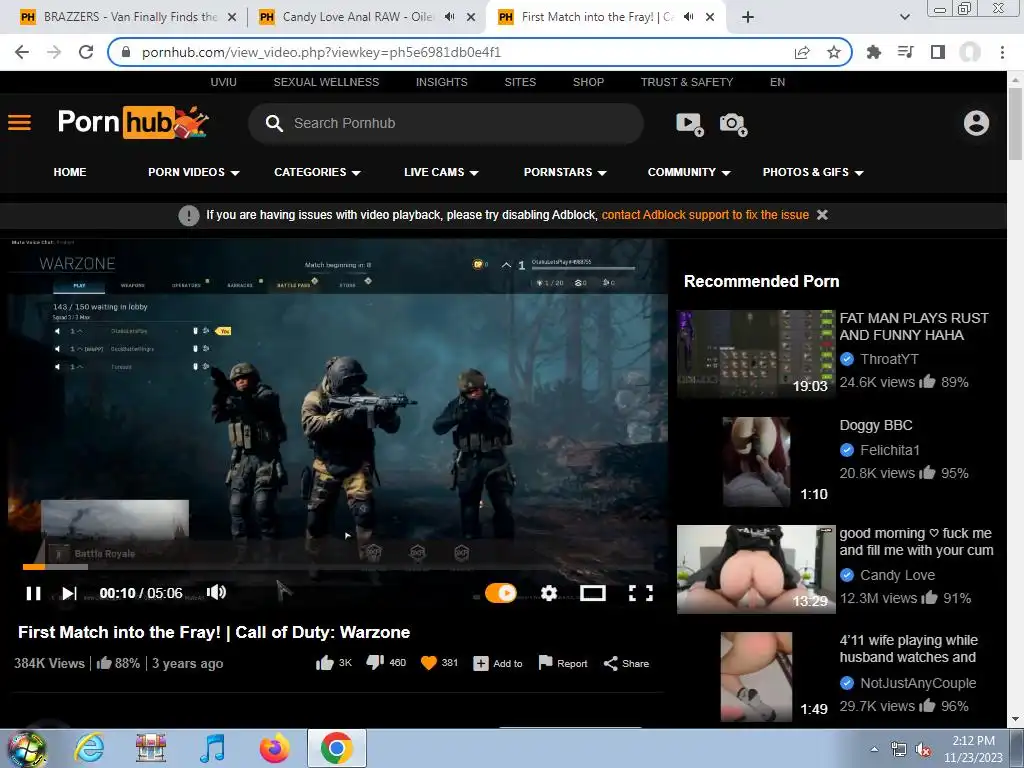
Task: Expand the CATEGORIES dropdown
Action: coord(317,172)
